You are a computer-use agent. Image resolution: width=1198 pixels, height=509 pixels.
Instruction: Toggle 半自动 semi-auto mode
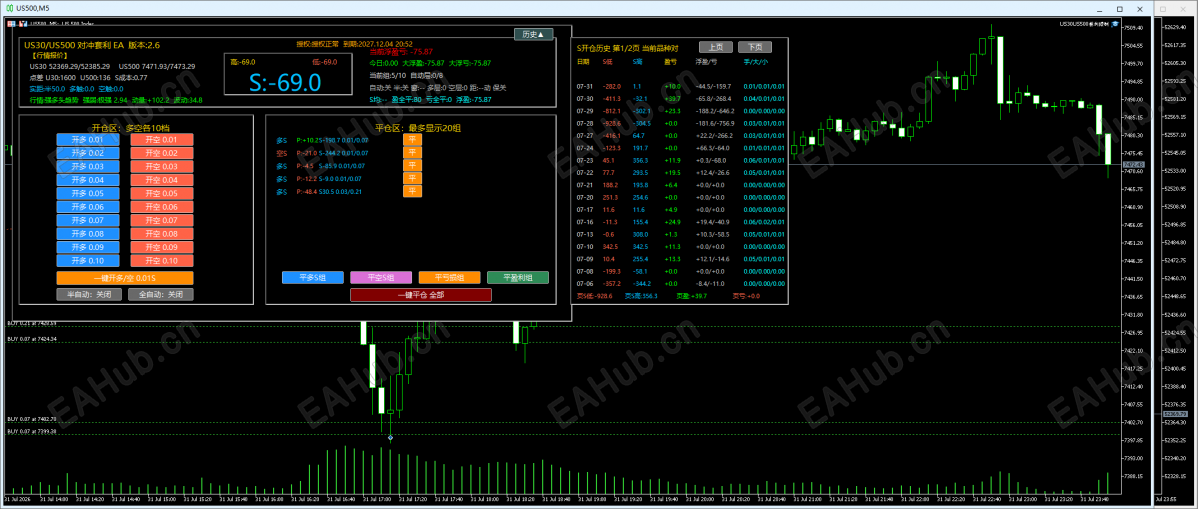(89, 294)
